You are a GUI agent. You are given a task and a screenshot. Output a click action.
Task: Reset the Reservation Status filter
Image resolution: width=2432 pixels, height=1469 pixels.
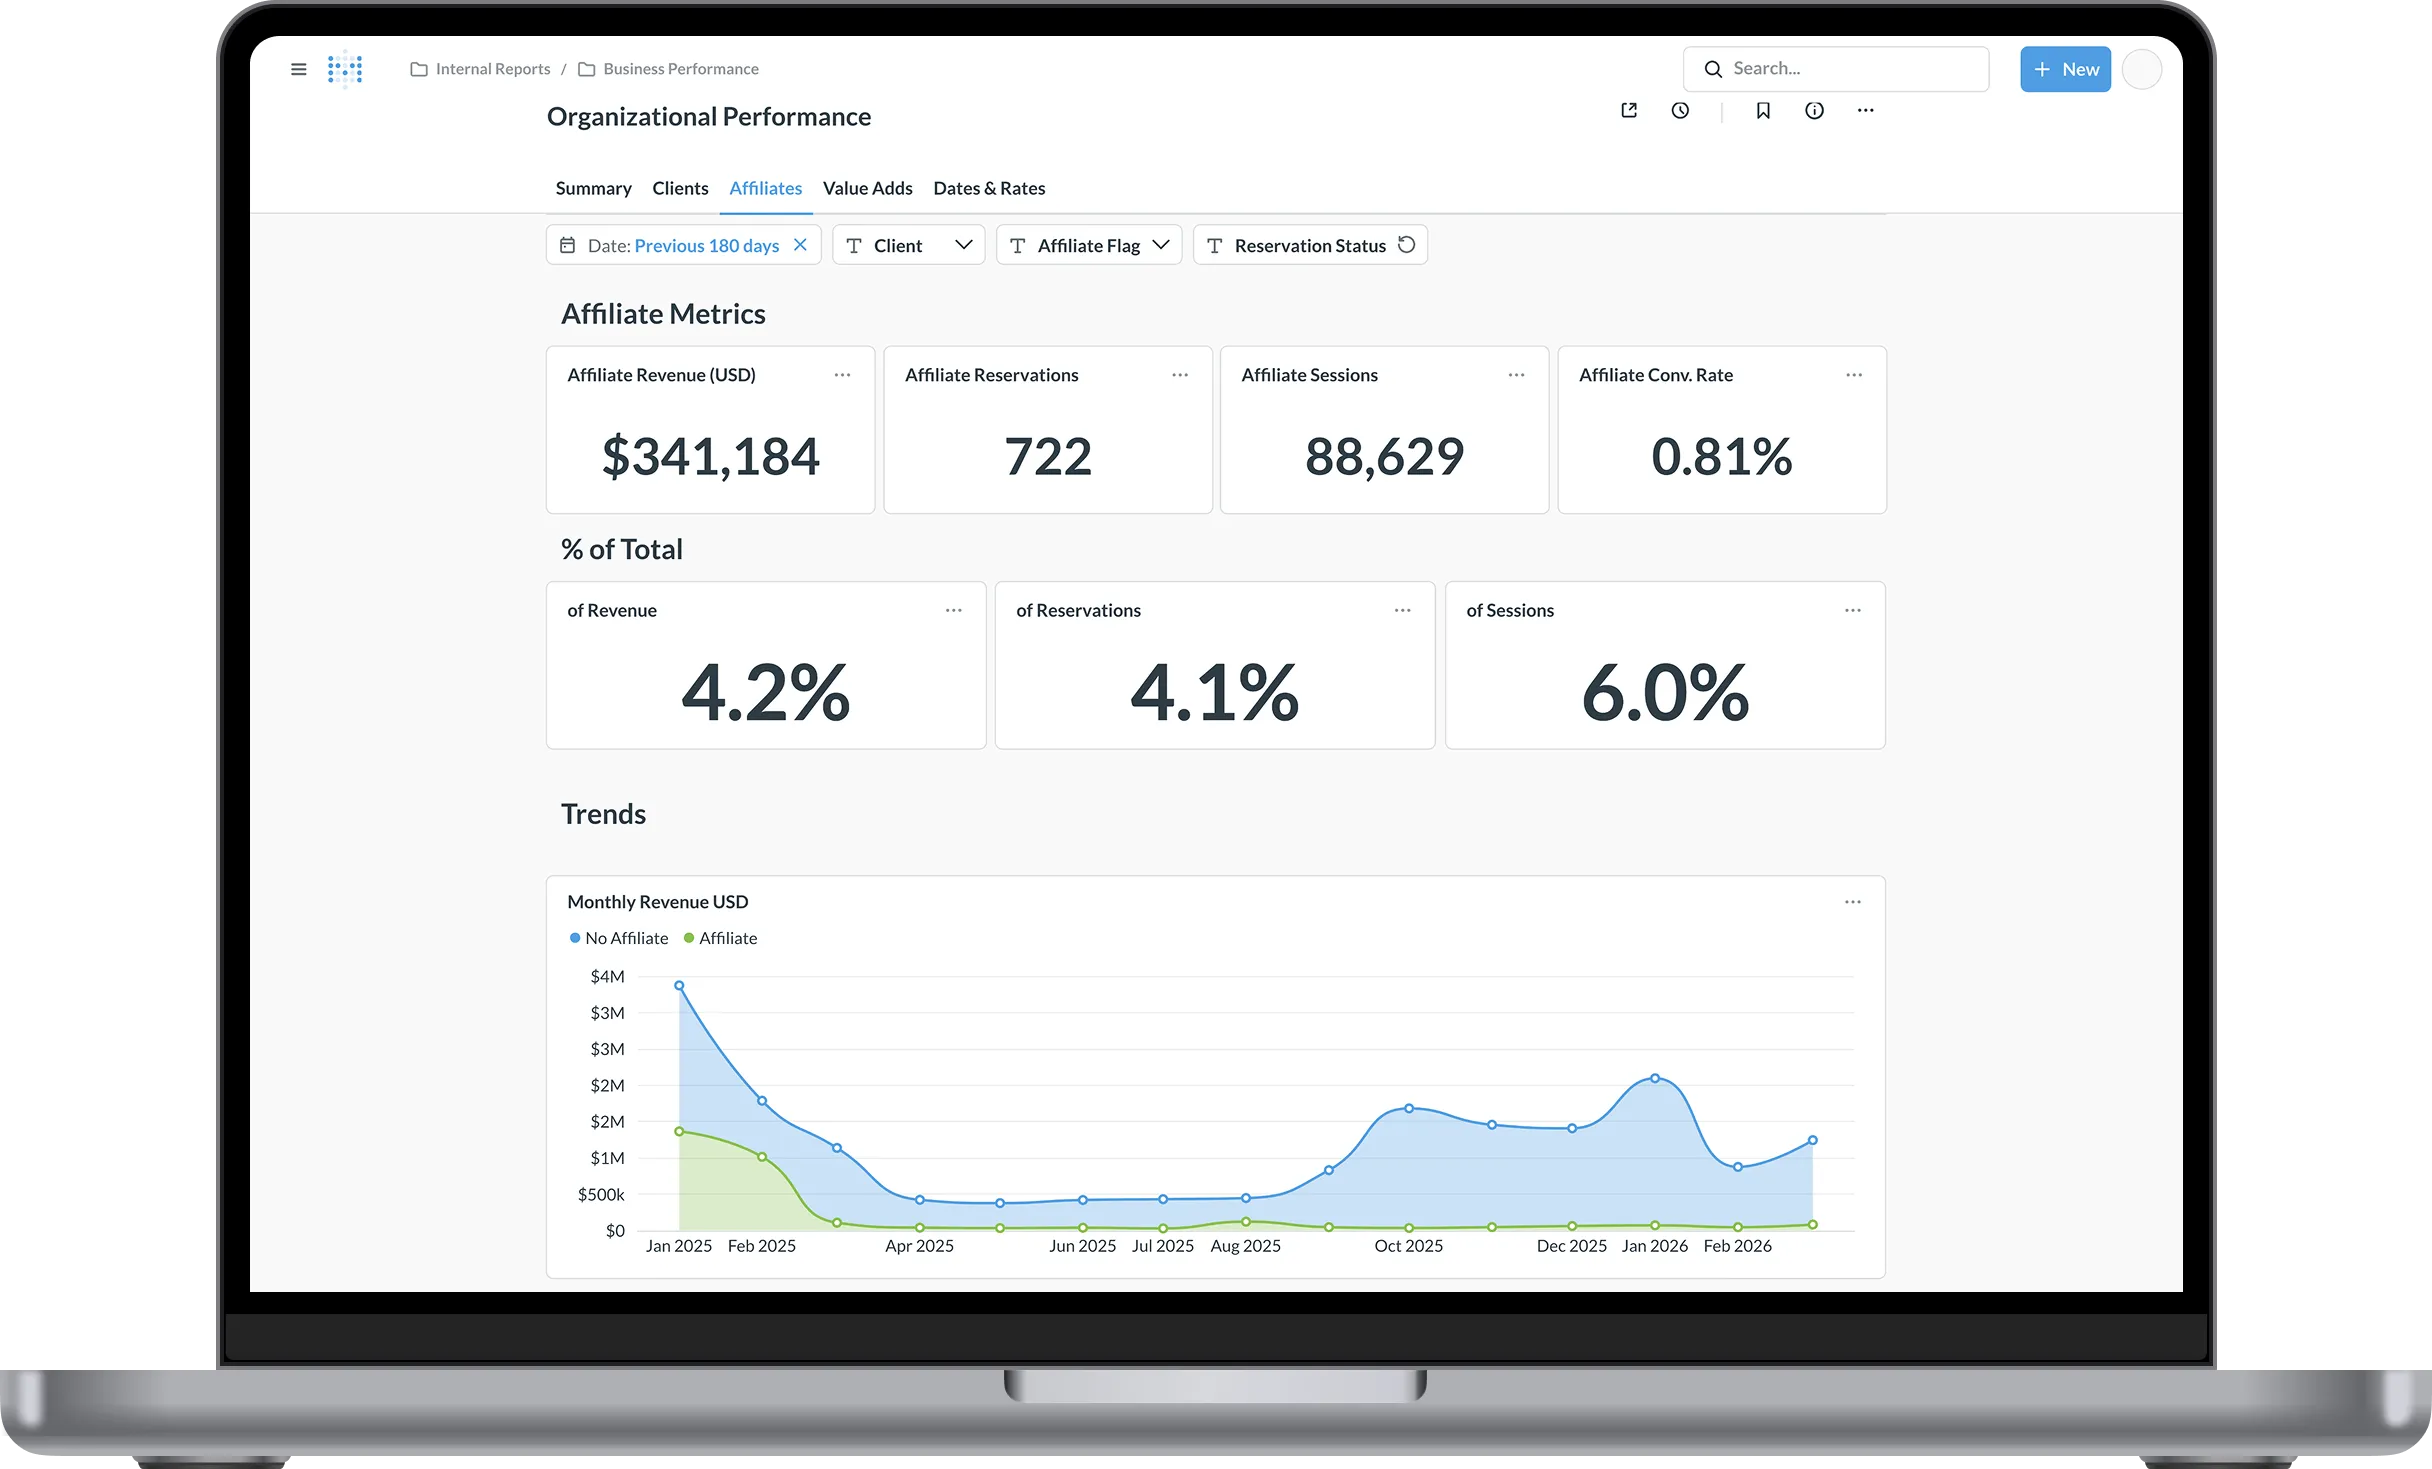(x=1407, y=244)
